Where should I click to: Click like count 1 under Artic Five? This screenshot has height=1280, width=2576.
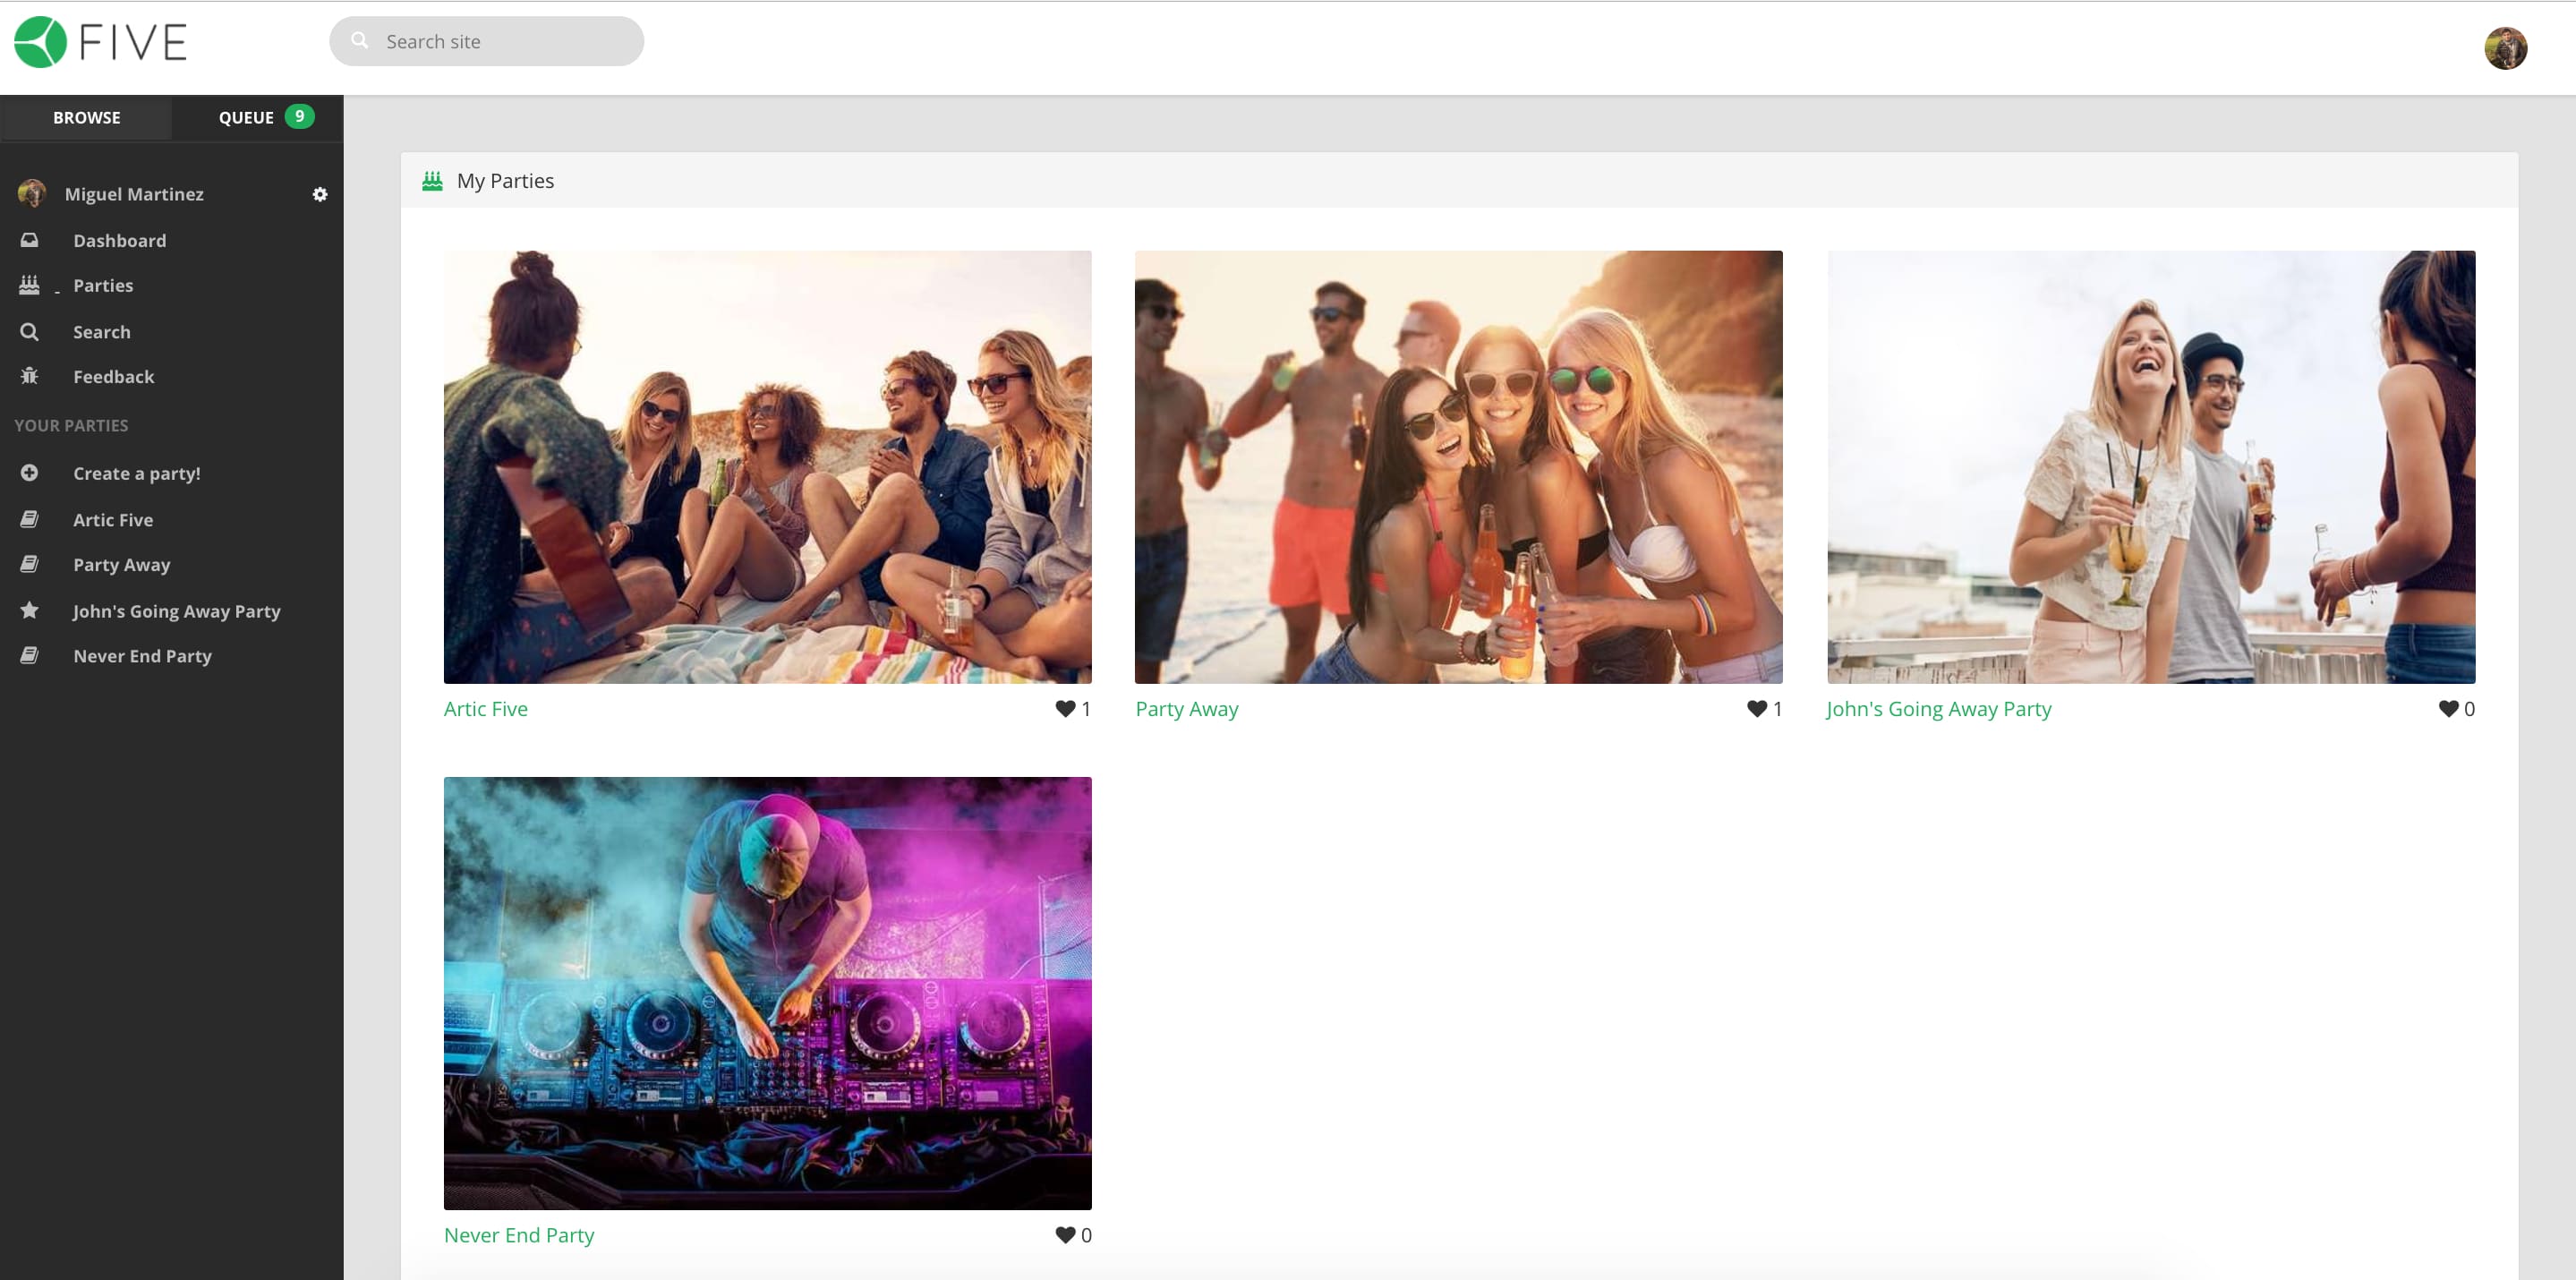click(x=1086, y=709)
